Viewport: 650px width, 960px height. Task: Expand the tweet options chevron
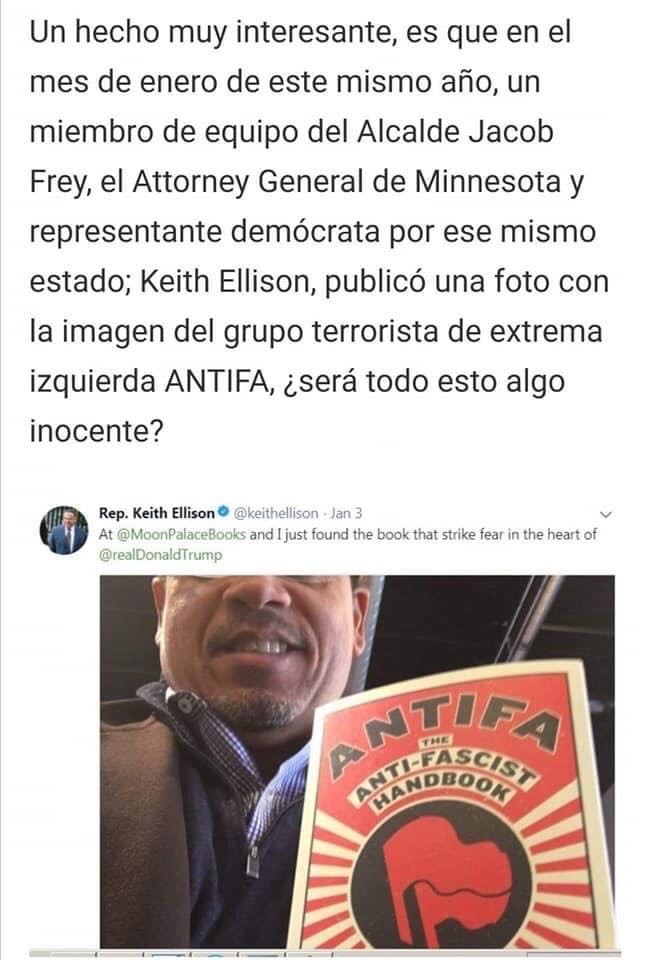(607, 514)
